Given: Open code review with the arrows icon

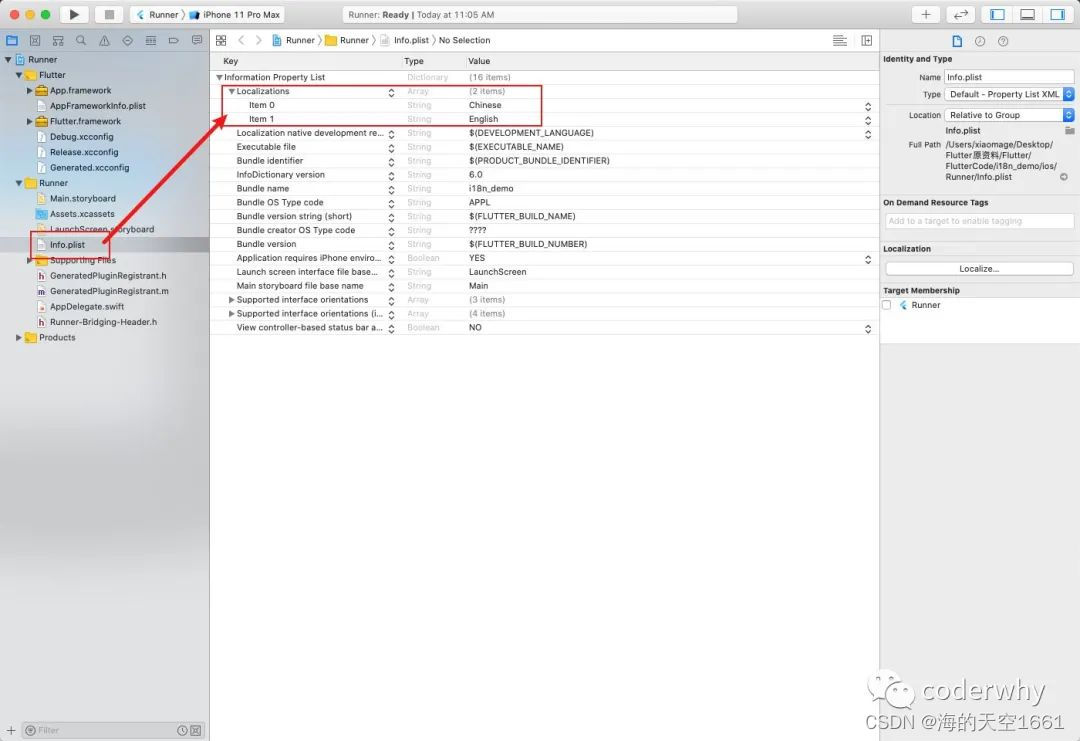Looking at the screenshot, I should (961, 14).
